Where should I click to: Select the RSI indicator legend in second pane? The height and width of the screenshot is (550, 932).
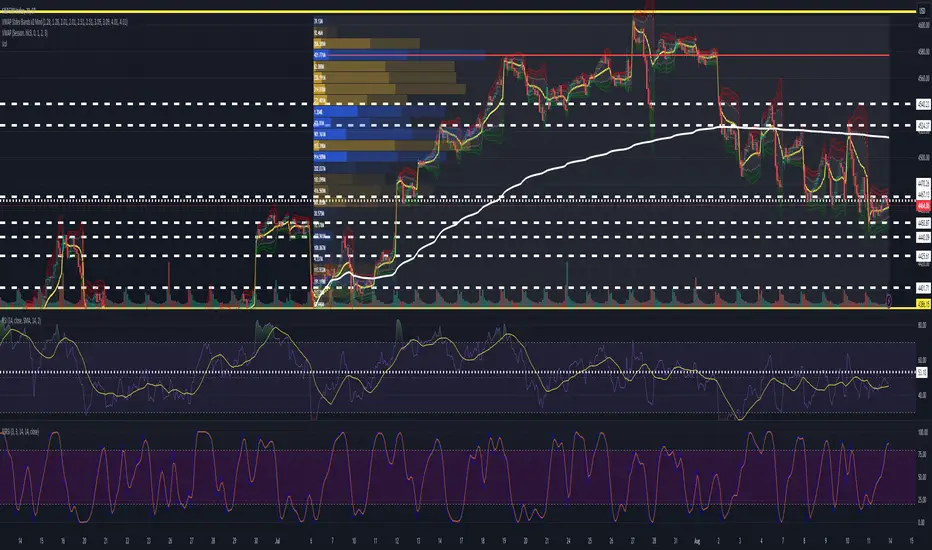click(21, 320)
